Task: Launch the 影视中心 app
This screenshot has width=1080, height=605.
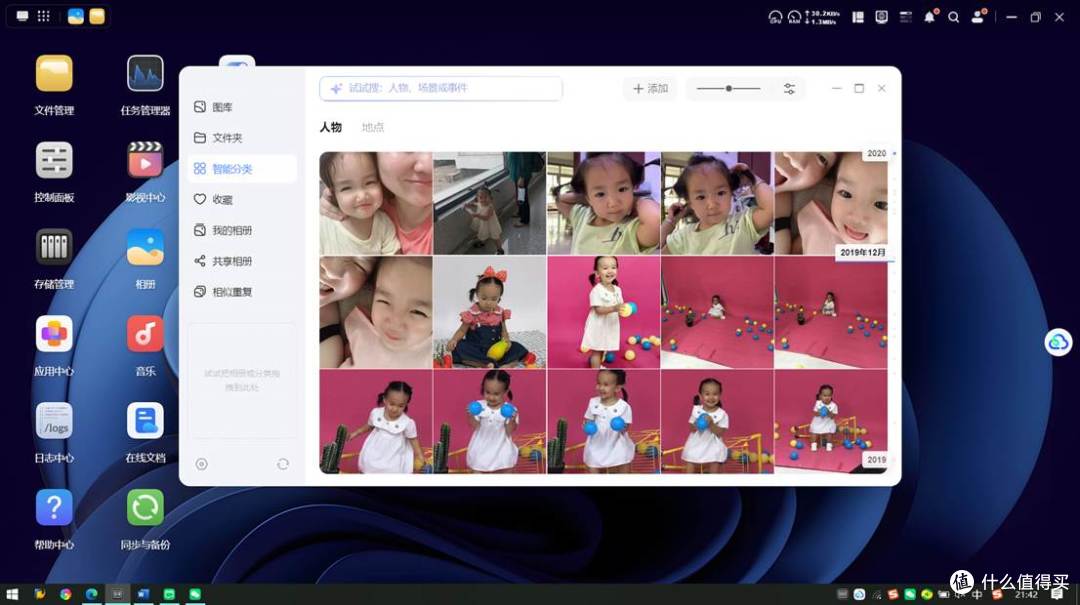Action: point(145,161)
